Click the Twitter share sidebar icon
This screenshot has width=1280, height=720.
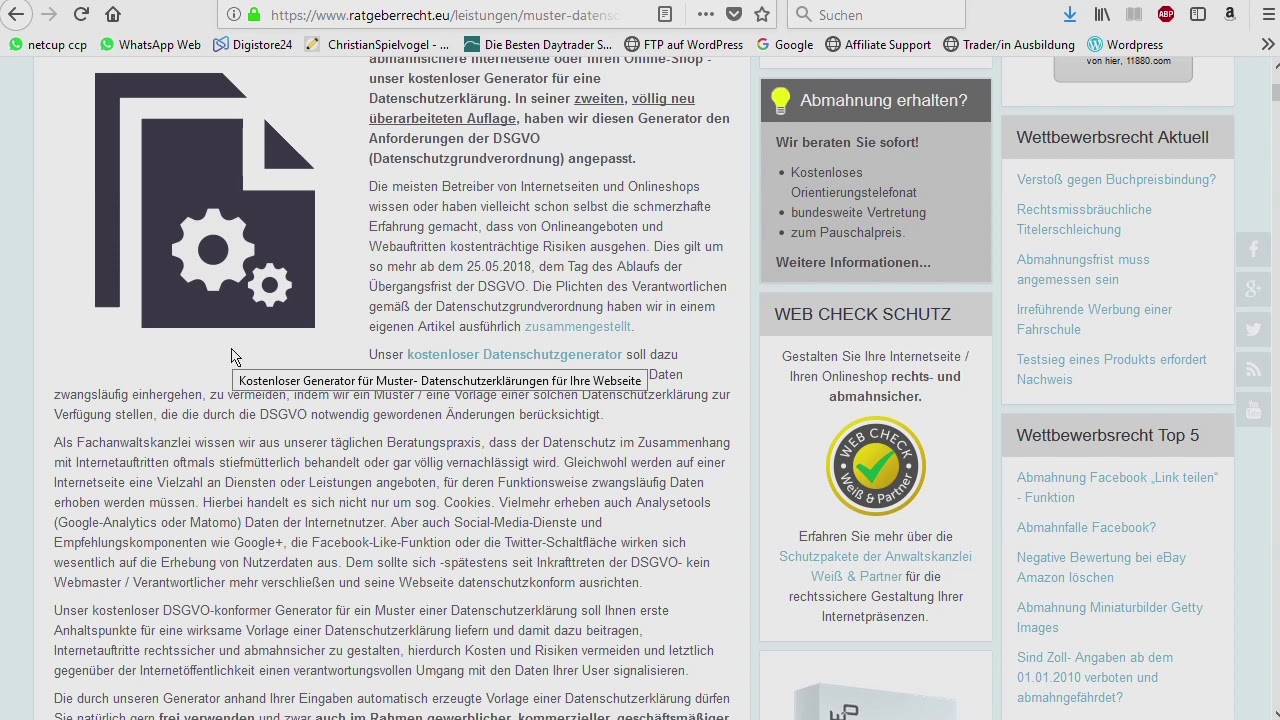pyautogui.click(x=1253, y=330)
